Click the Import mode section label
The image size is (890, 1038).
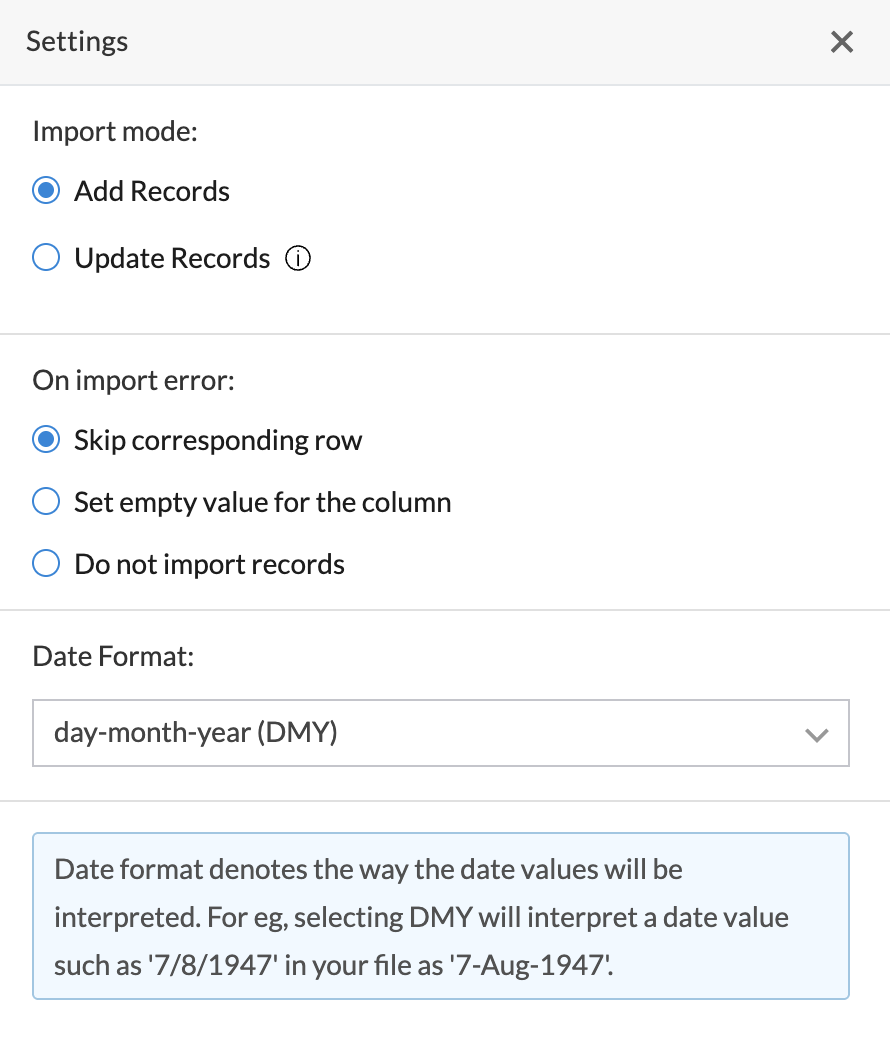point(115,132)
